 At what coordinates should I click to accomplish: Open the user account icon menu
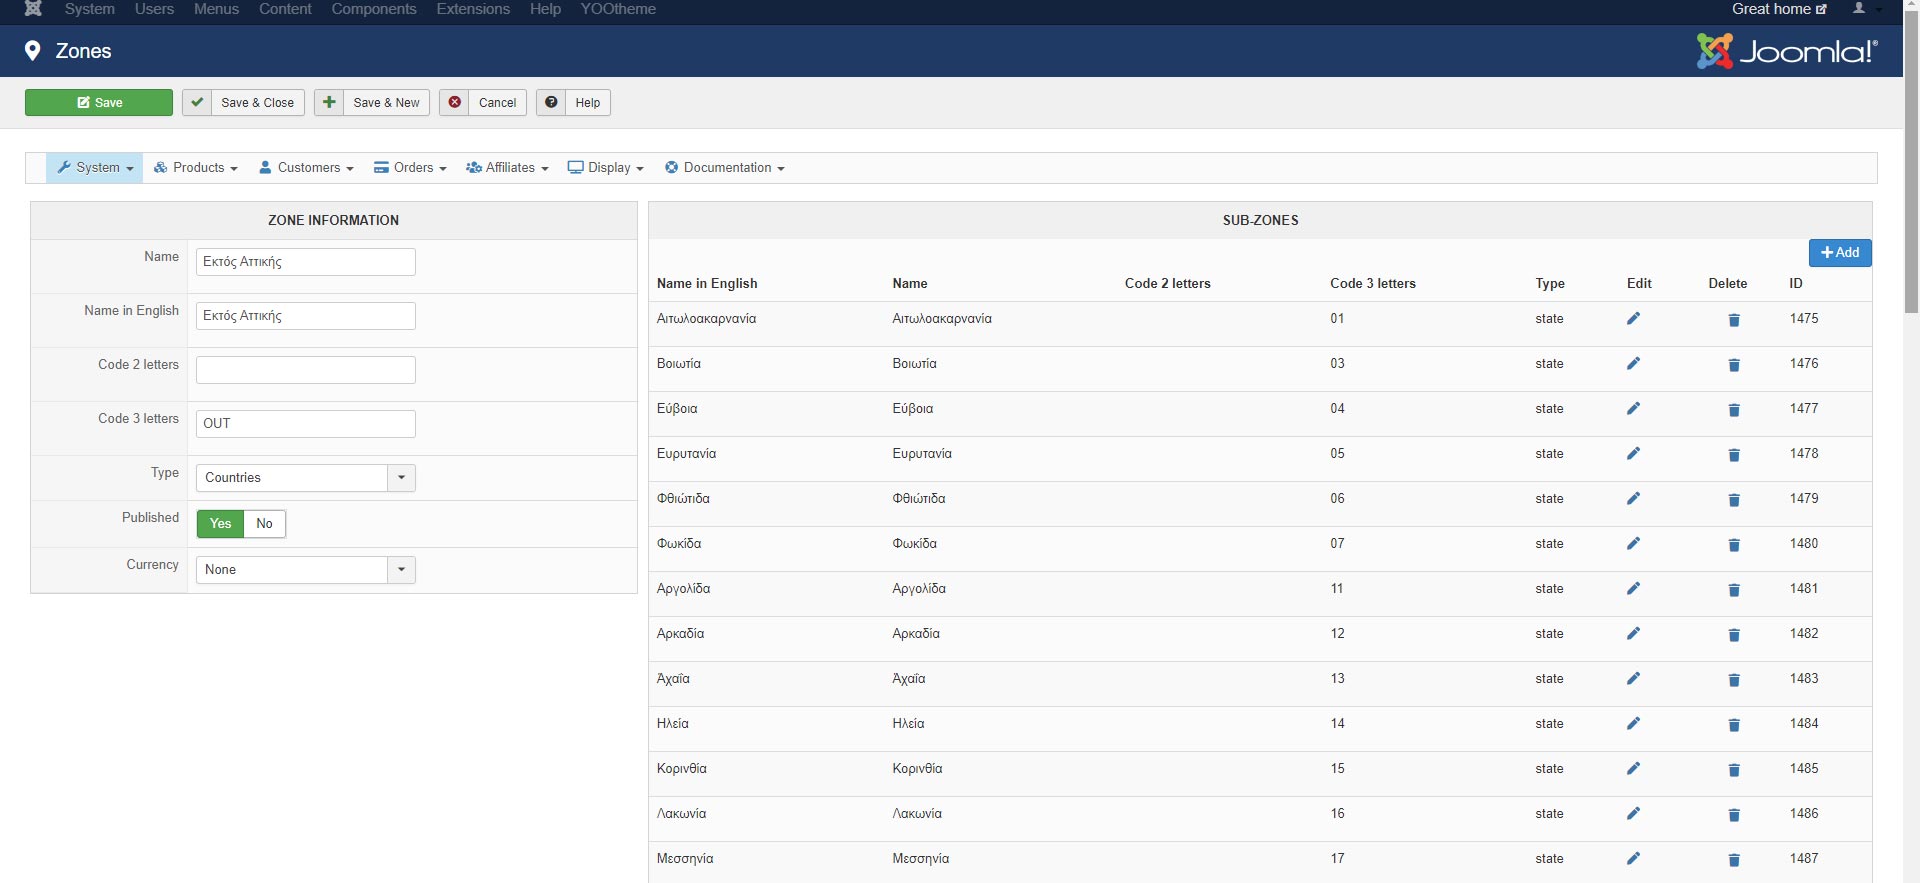click(x=1859, y=9)
